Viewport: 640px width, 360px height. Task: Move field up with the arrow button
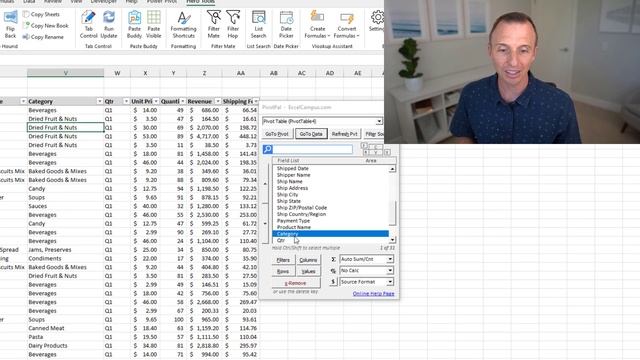point(265,184)
